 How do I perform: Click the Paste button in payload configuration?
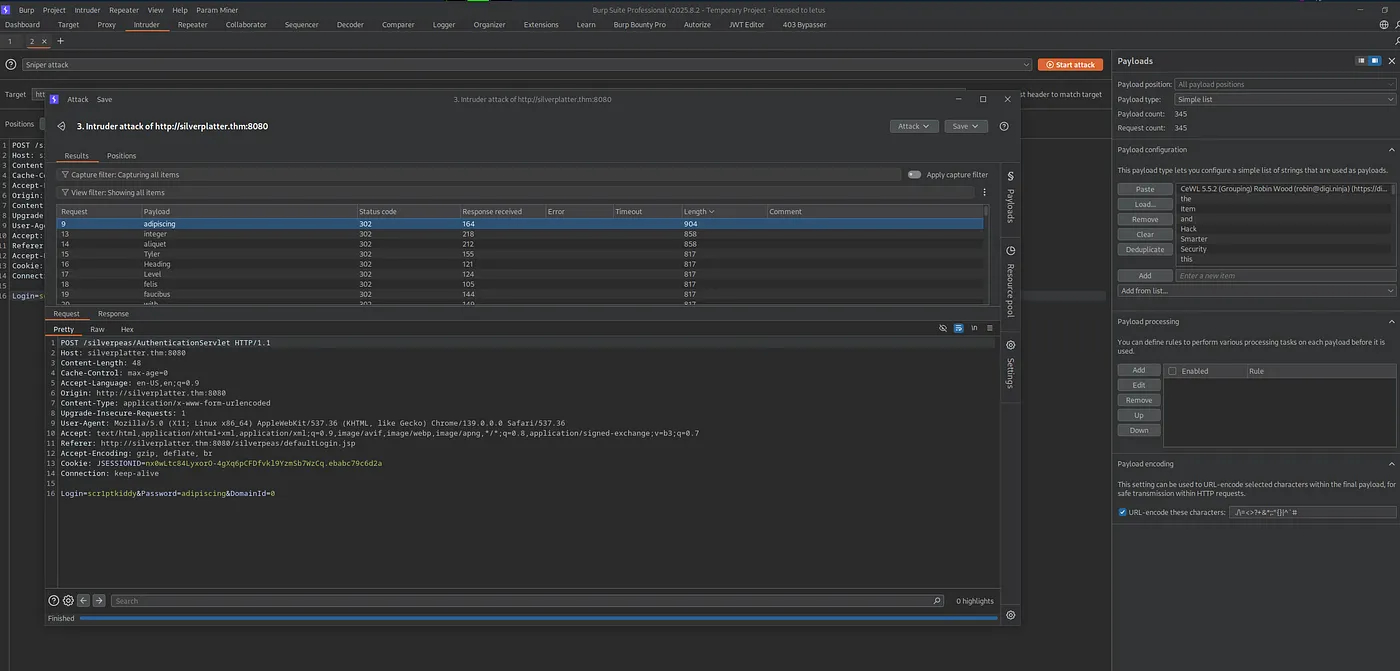pos(1145,189)
